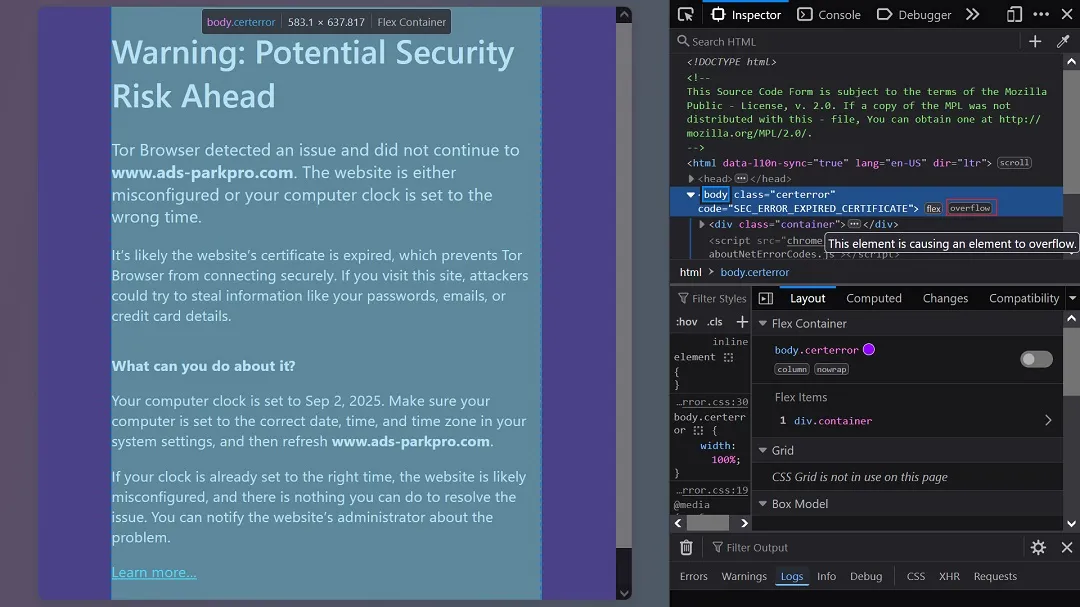The width and height of the screenshot is (1080, 607).
Task: Switch to the Console tab
Action: pos(829,14)
